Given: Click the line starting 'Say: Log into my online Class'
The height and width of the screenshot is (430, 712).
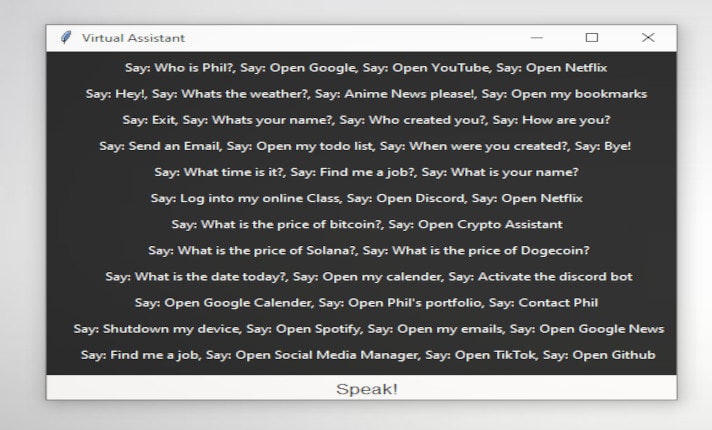Looking at the screenshot, I should tap(366, 198).
